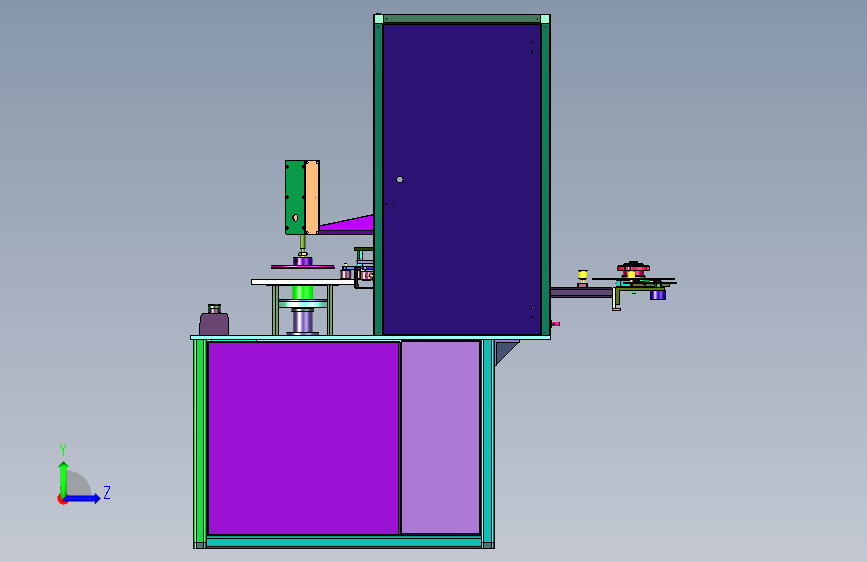The height and width of the screenshot is (562, 867).
Task: Select the top green beam of the cabinet
Action: point(462,19)
